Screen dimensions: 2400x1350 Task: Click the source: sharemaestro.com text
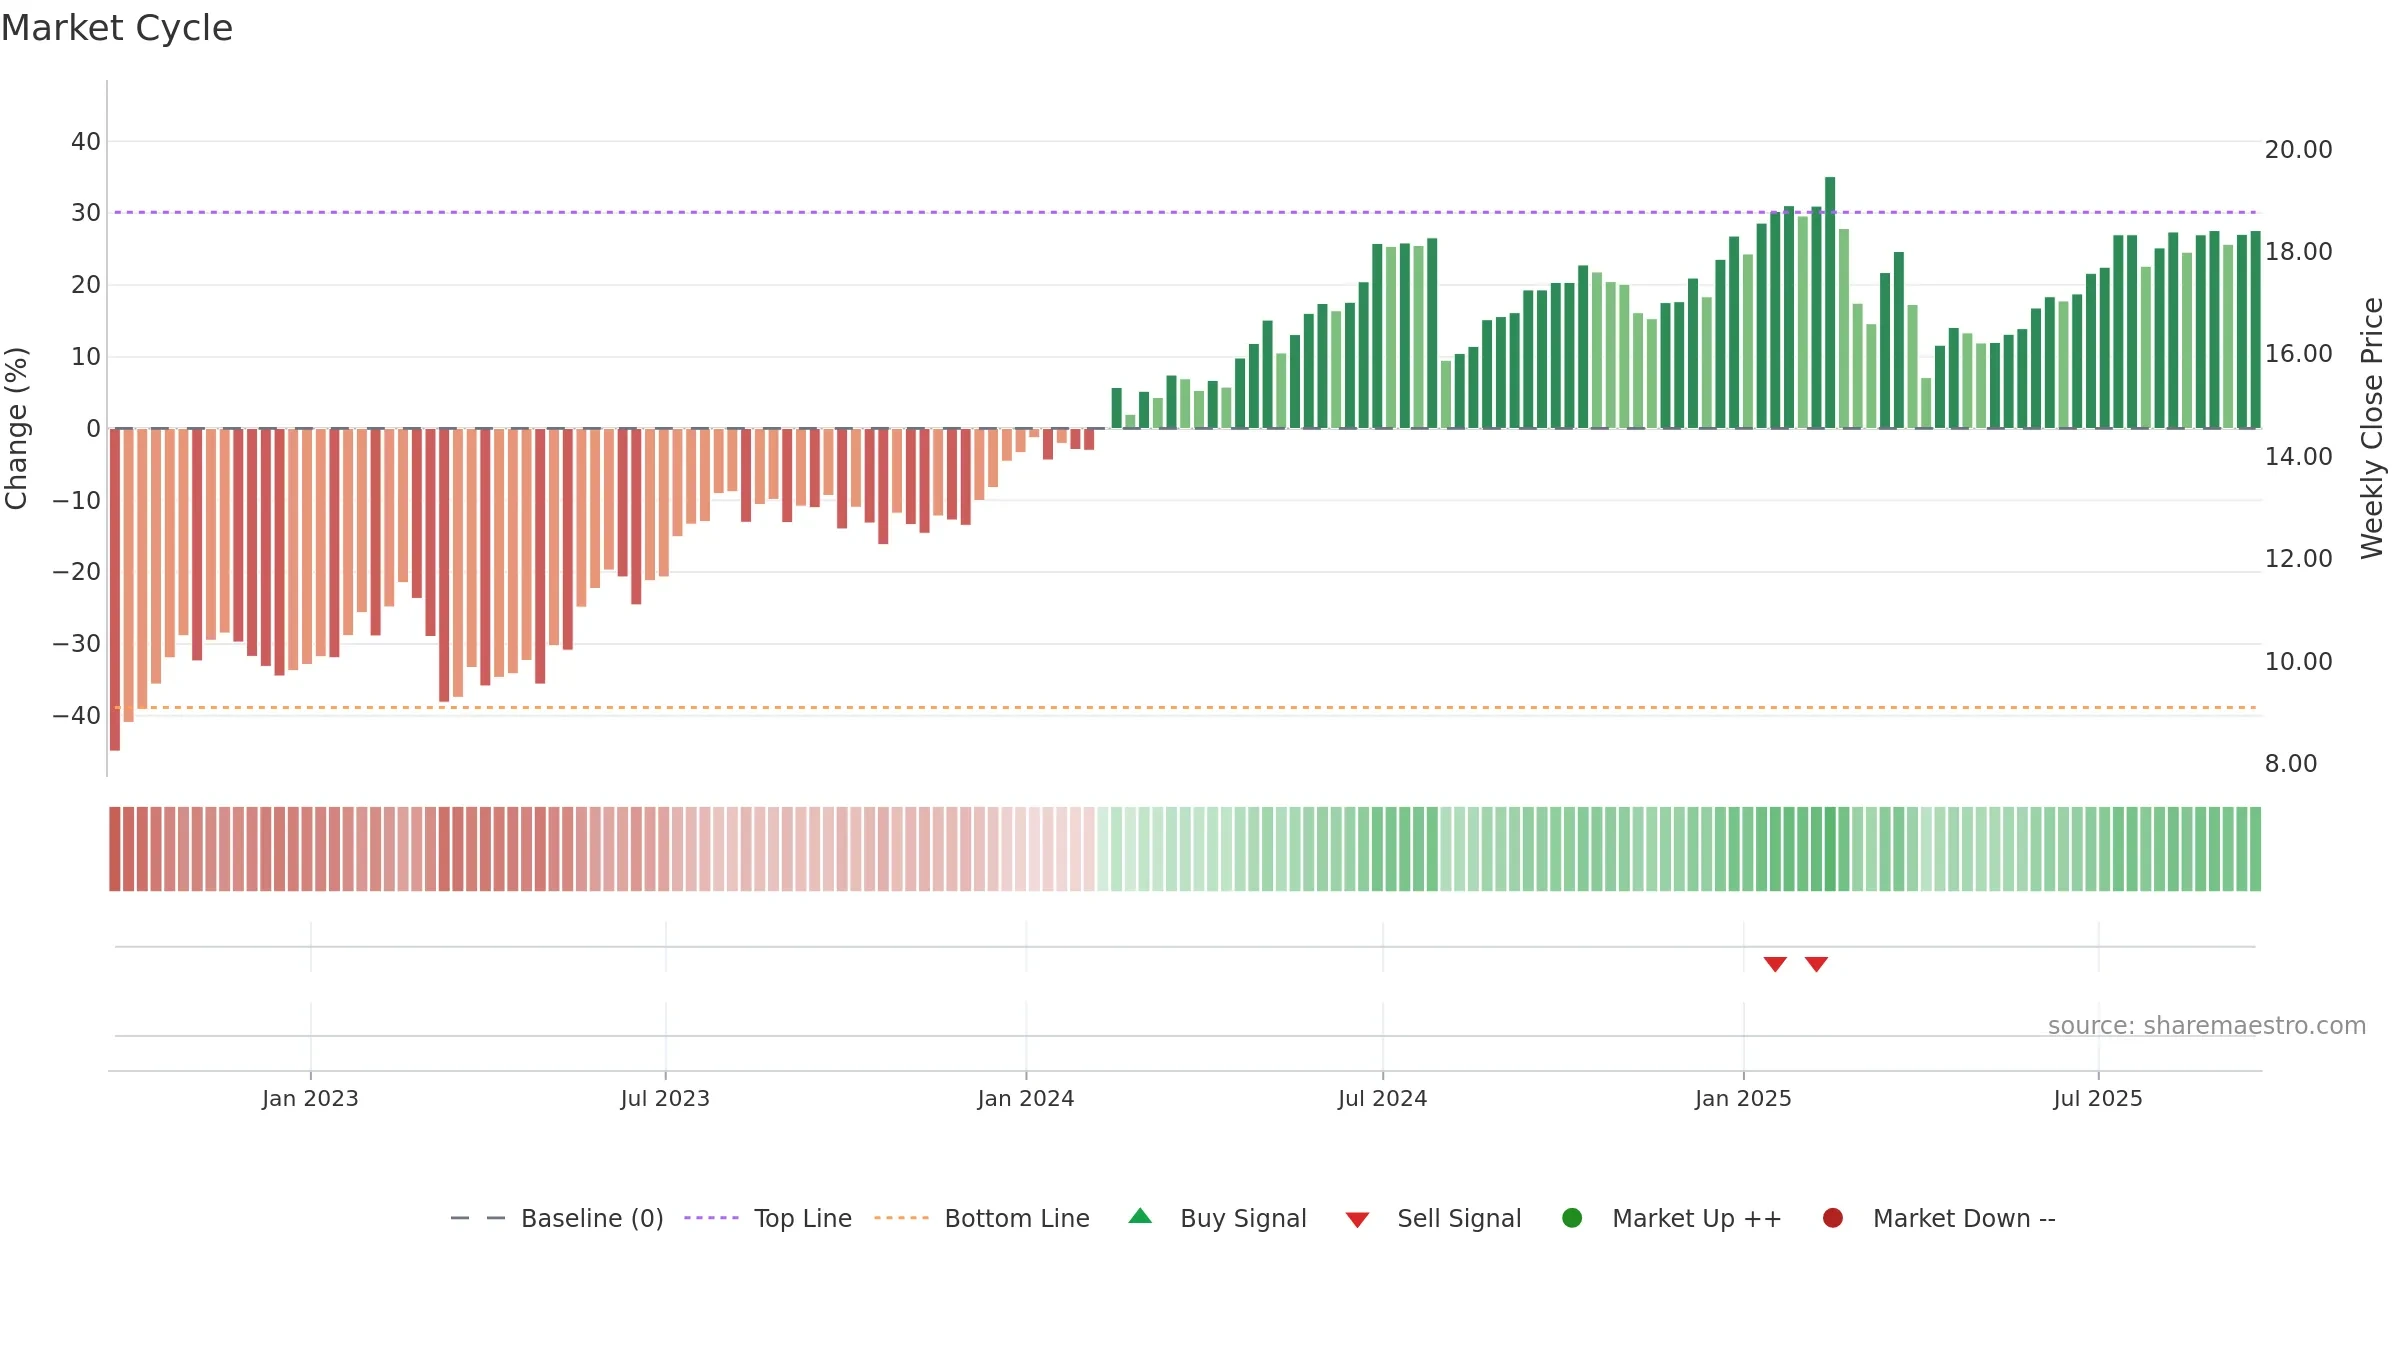2207,1025
